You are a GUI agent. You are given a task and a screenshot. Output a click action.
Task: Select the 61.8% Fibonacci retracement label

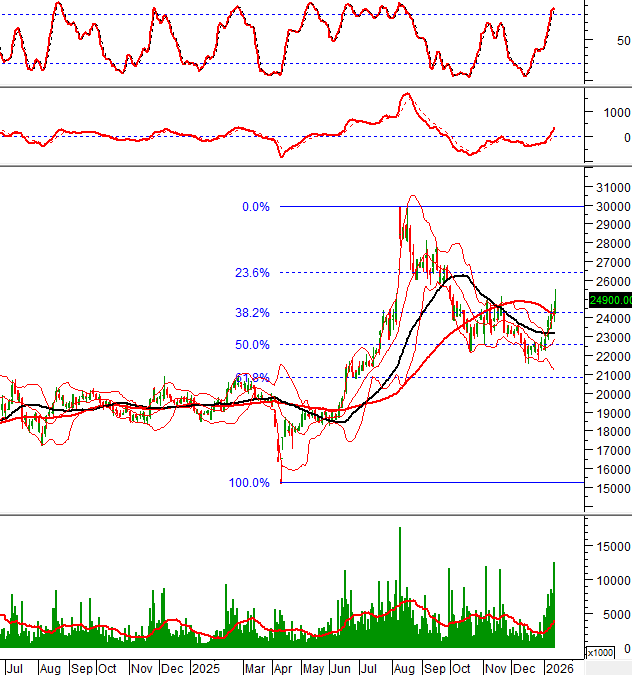(x=252, y=378)
